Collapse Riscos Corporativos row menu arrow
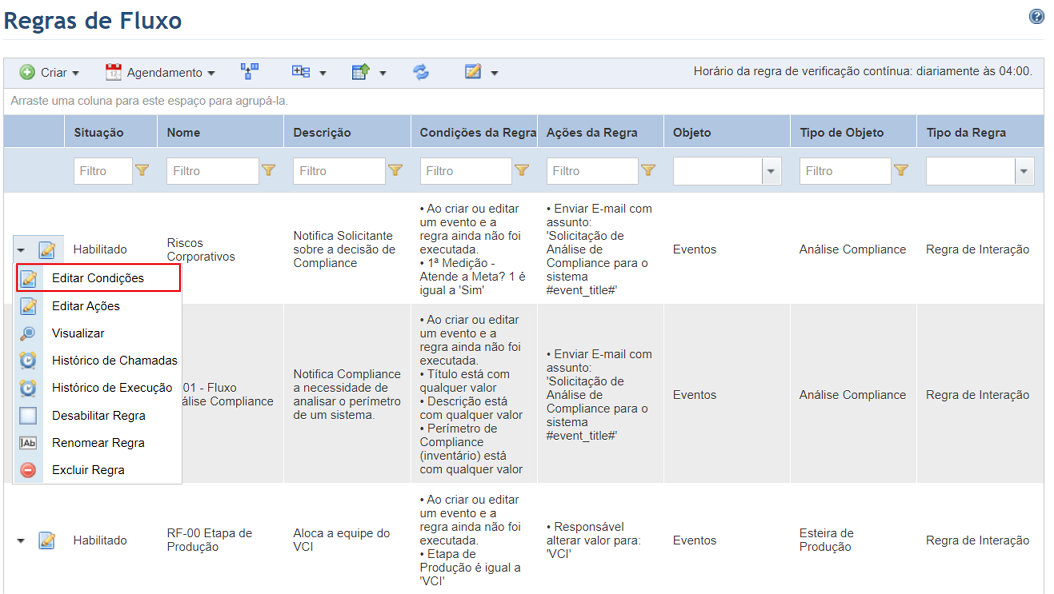 (x=21, y=250)
